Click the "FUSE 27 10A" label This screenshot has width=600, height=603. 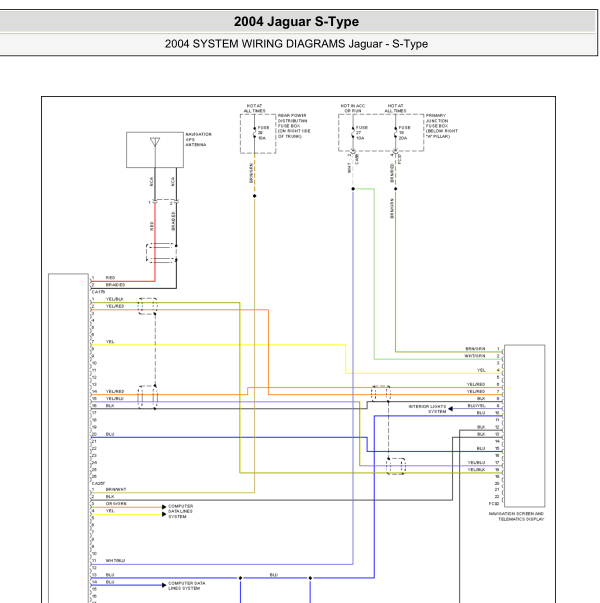(362, 133)
